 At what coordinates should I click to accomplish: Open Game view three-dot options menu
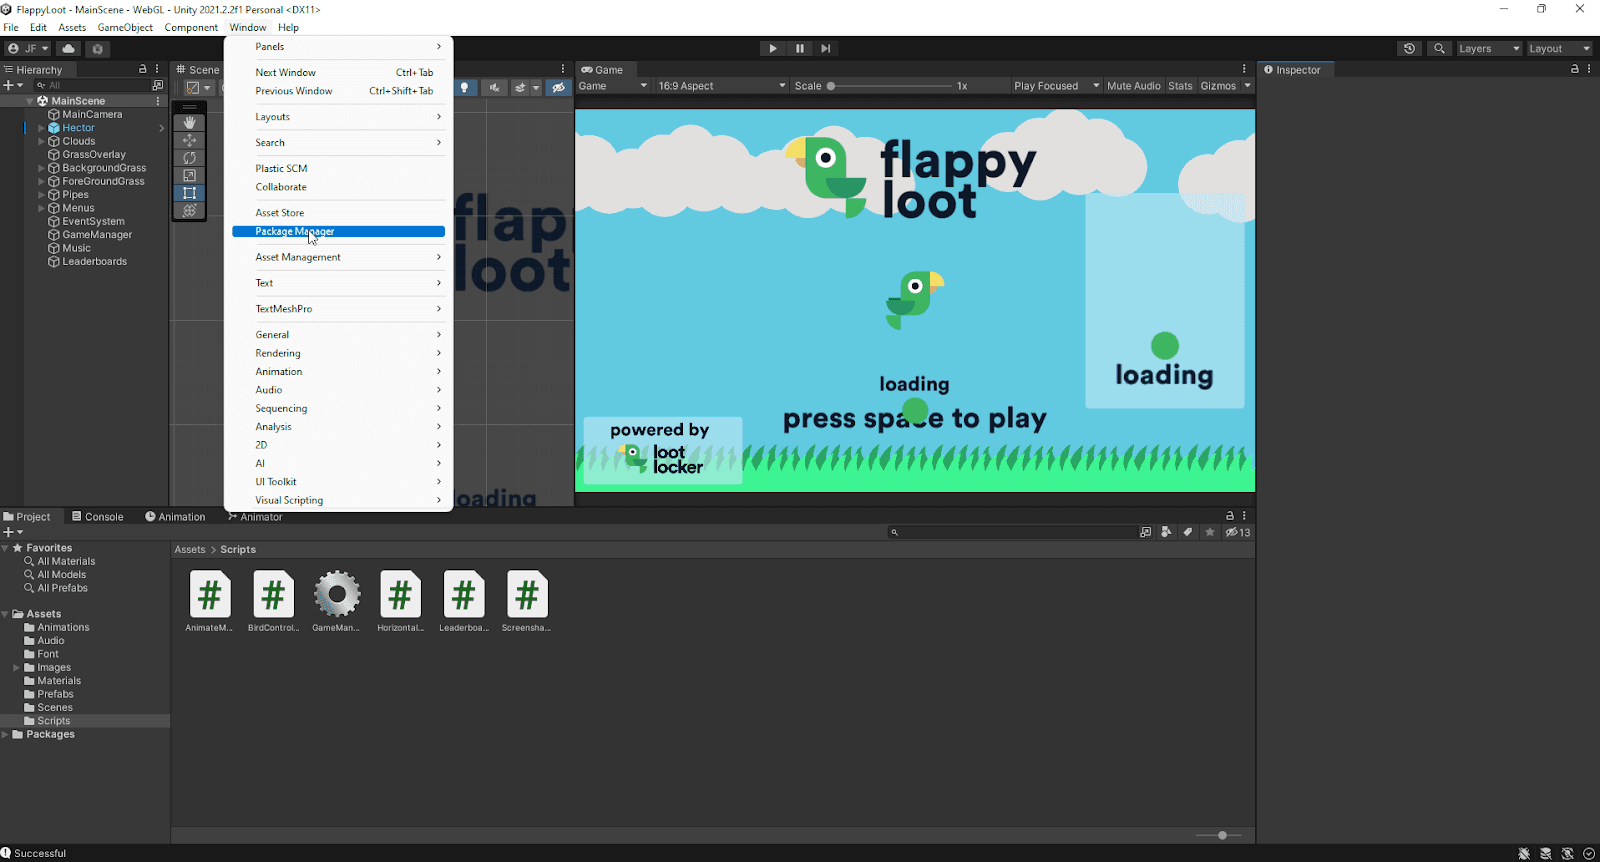click(x=1244, y=69)
